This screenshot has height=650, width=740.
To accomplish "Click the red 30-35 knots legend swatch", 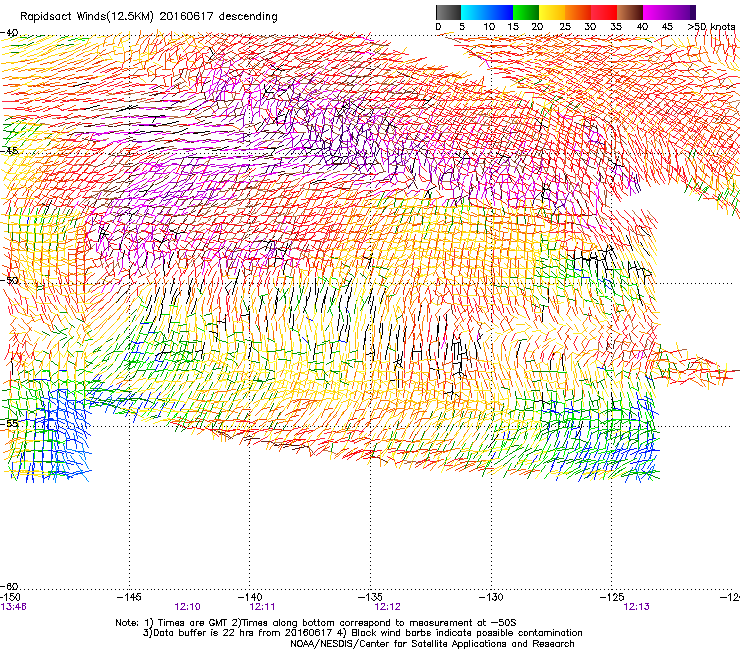I will [x=604, y=12].
